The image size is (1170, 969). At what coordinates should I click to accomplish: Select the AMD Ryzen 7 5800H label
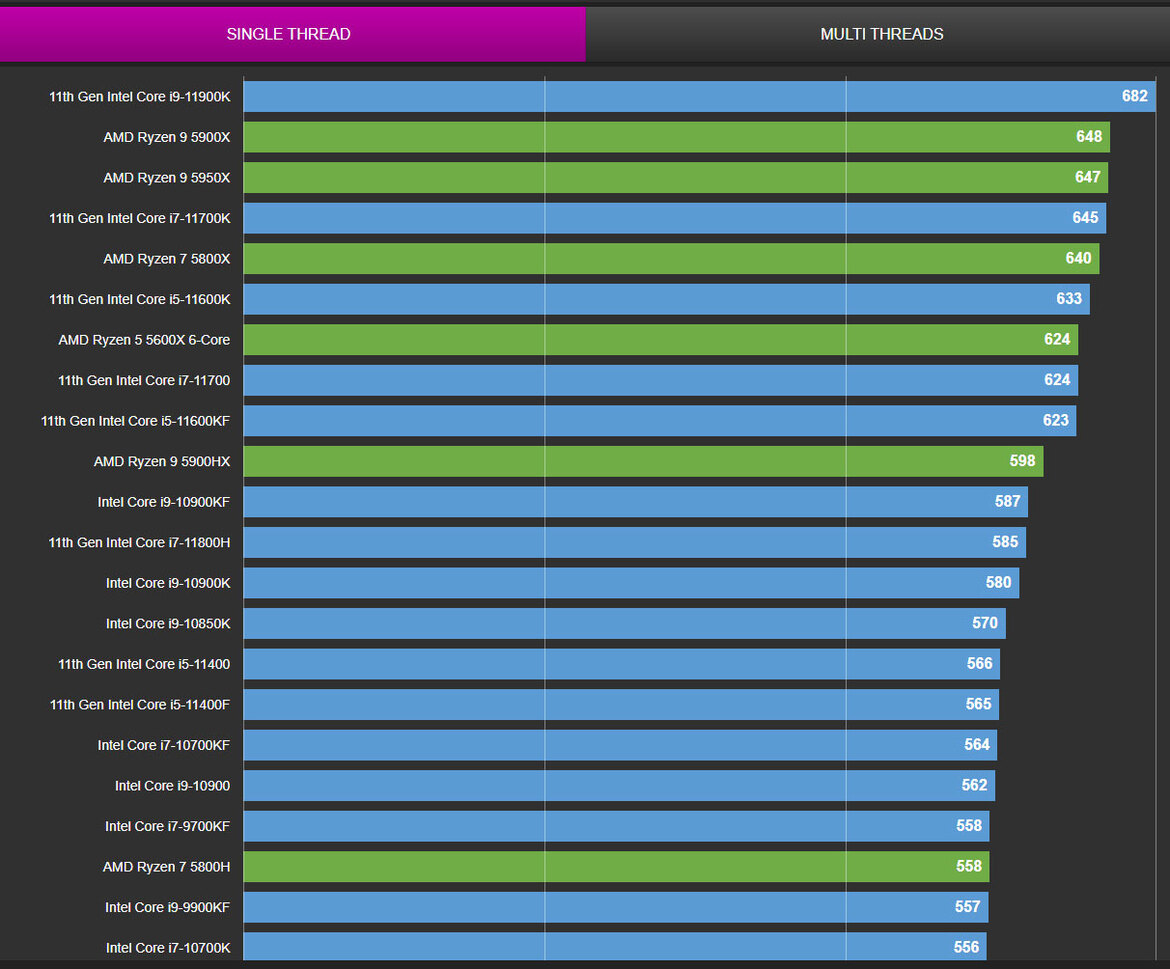(166, 867)
